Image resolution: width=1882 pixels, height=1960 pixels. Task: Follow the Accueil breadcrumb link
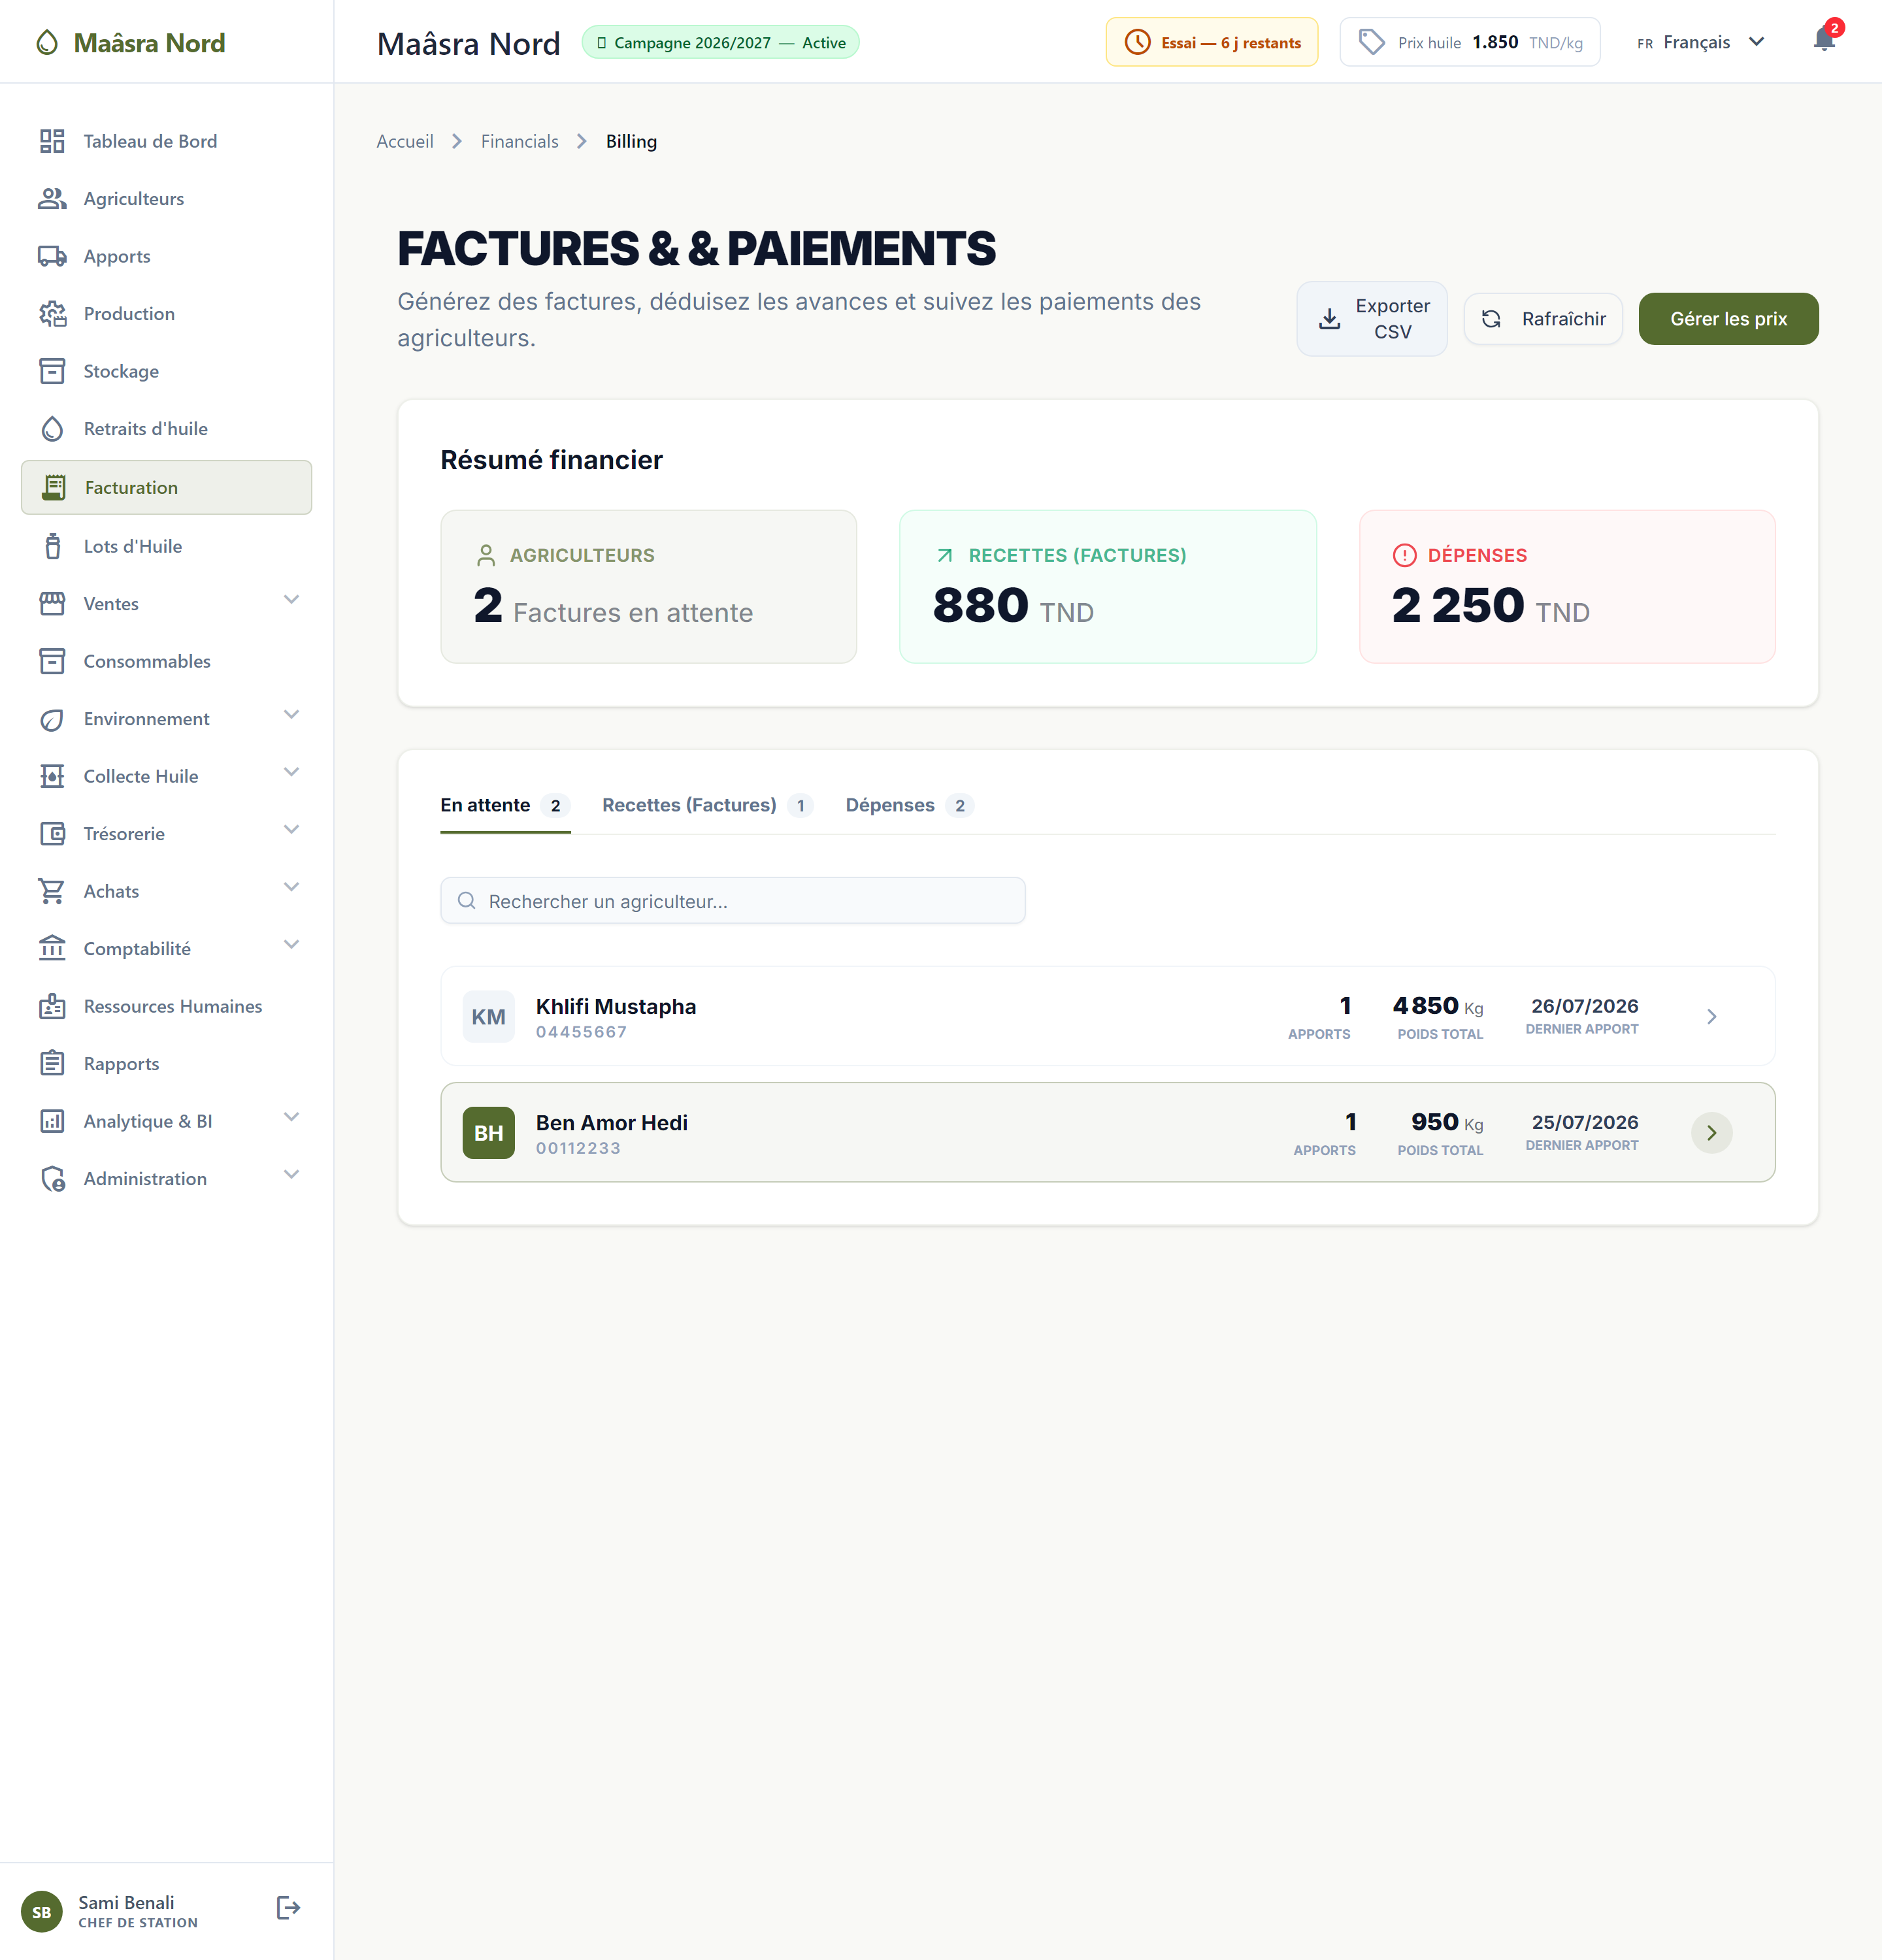[x=405, y=141]
